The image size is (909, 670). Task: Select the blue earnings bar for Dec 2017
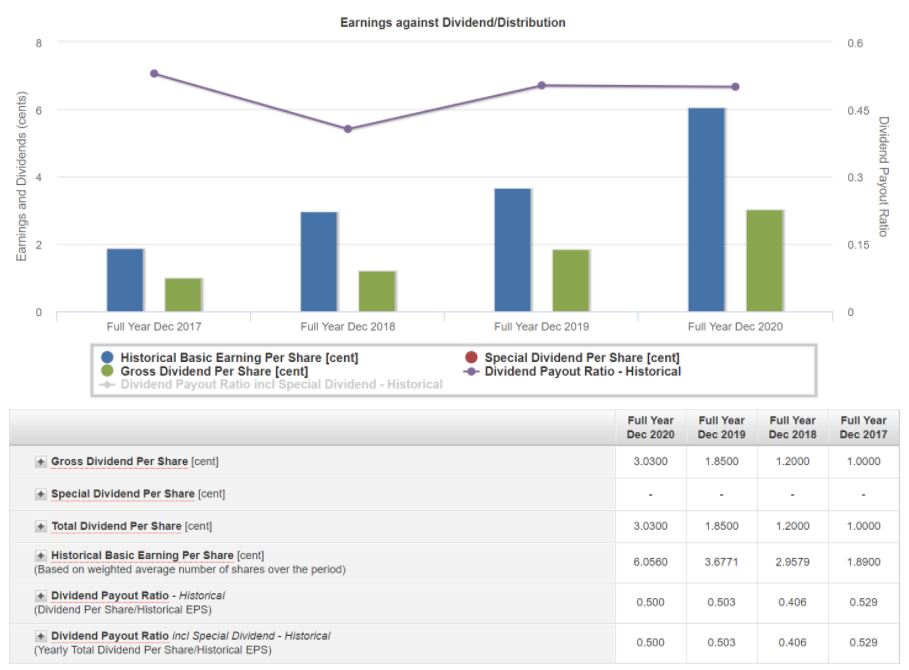[x=125, y=280]
